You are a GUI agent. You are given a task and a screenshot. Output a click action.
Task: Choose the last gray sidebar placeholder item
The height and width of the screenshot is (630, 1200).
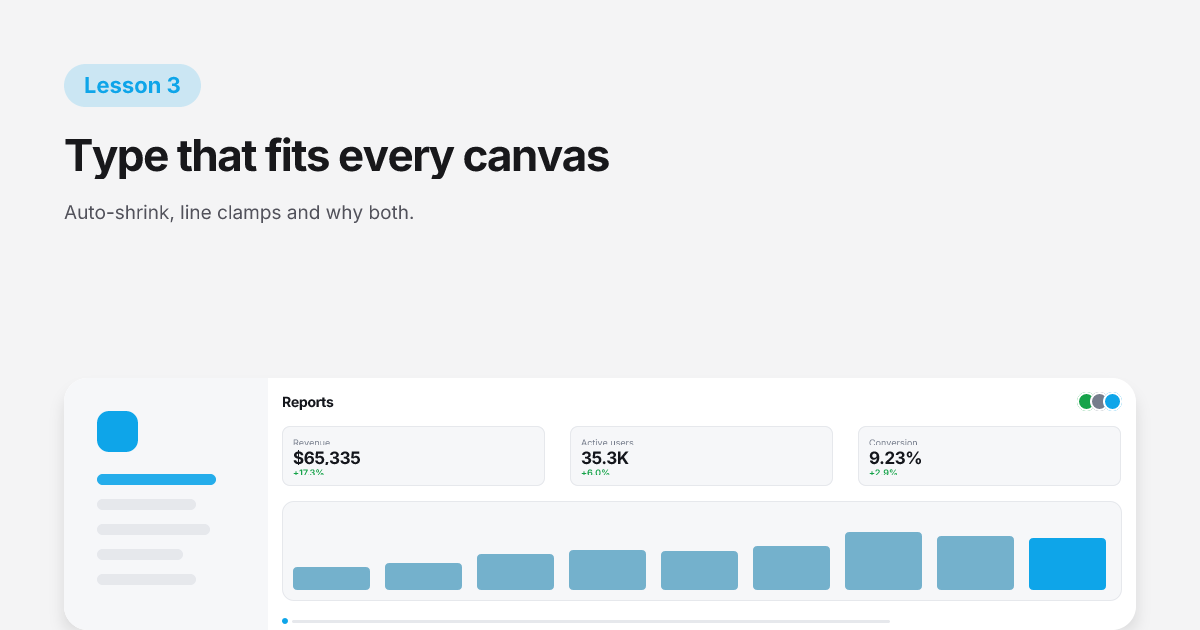tap(146, 579)
